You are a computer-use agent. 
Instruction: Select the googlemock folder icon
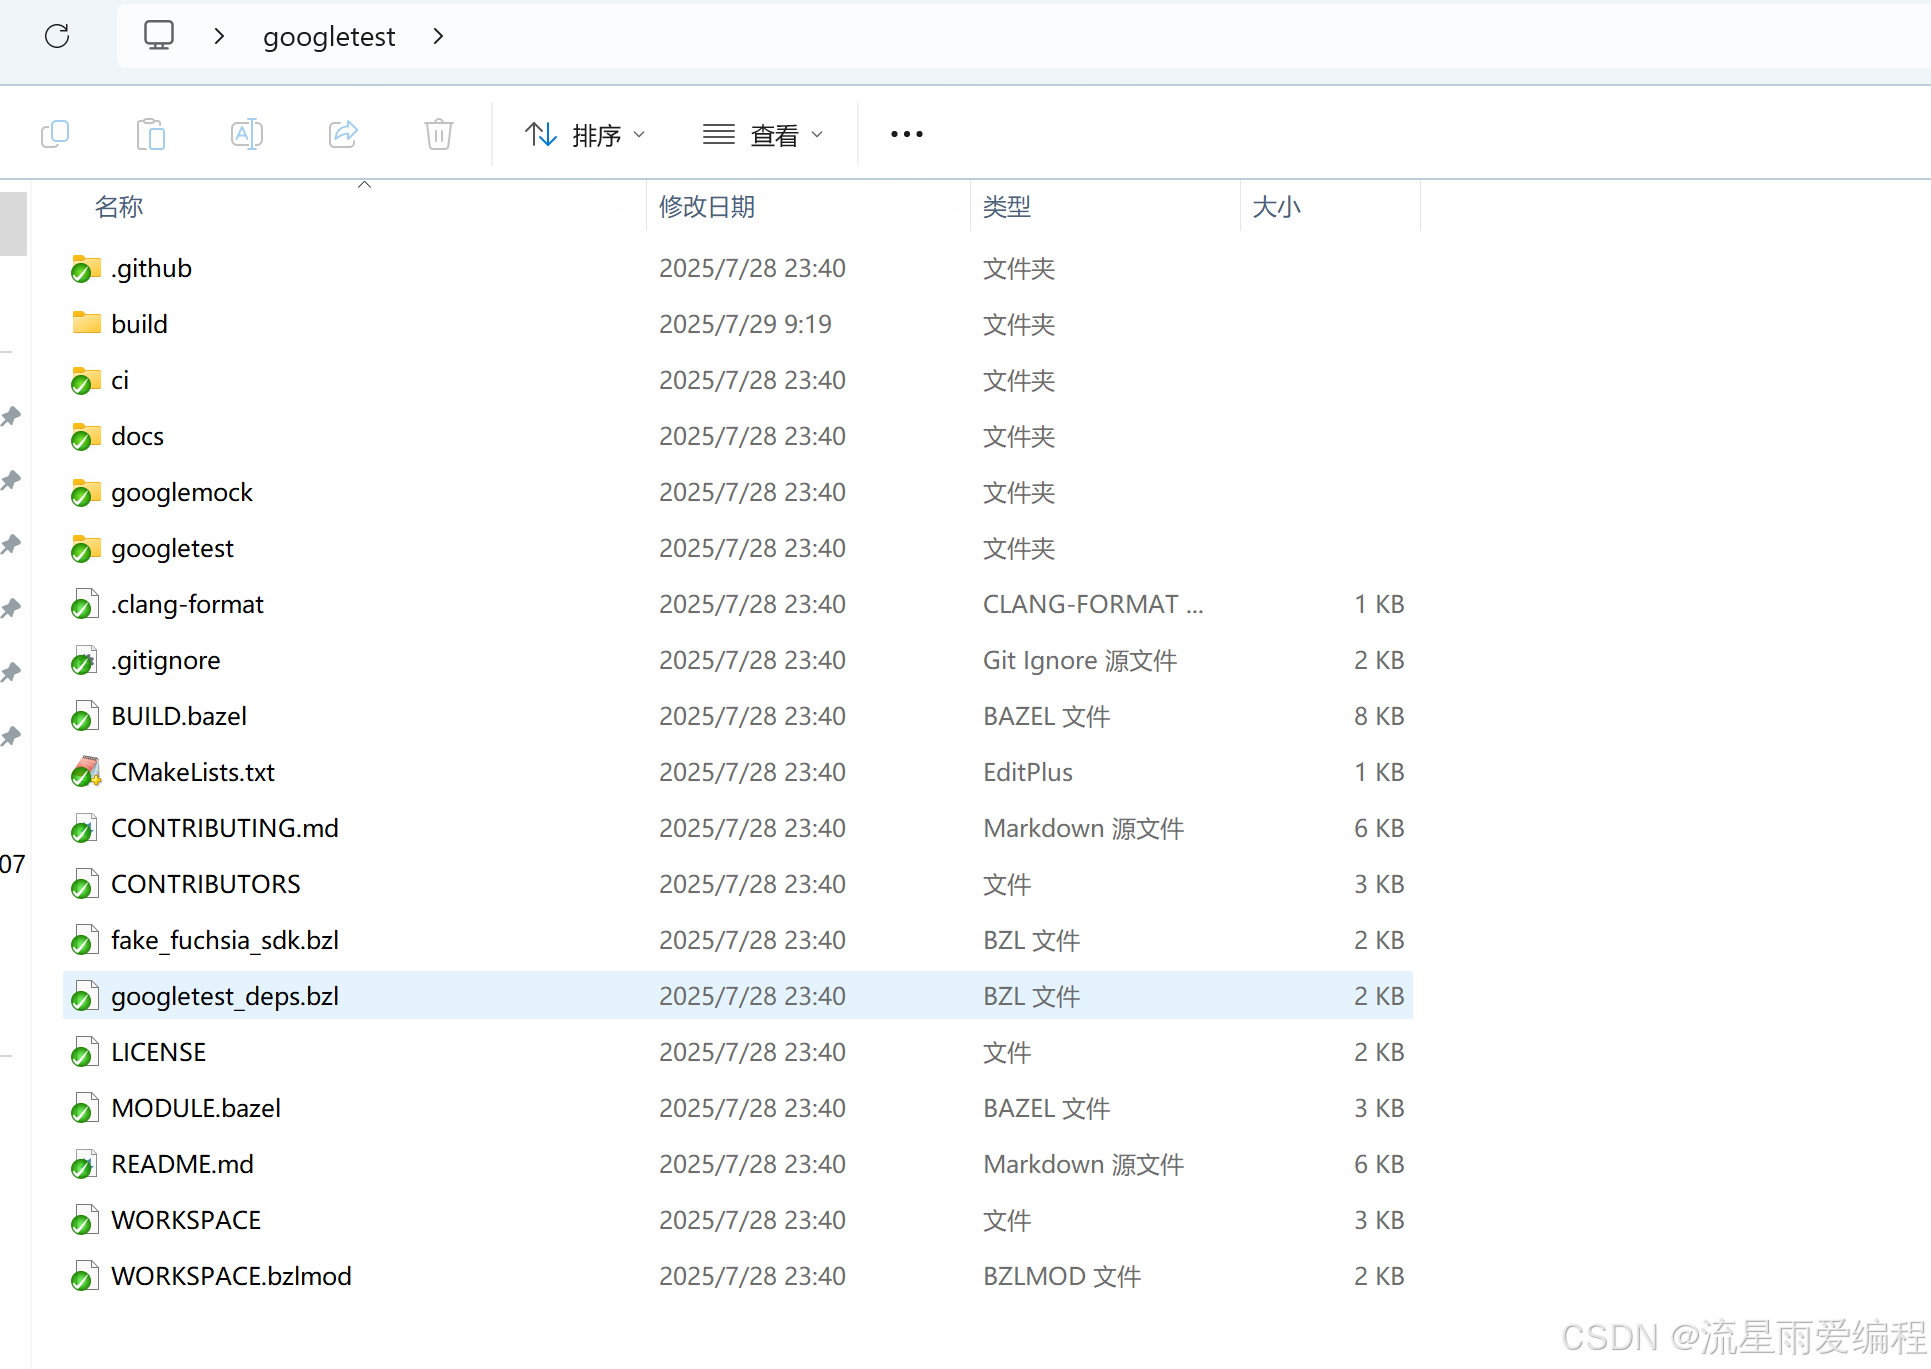(86, 492)
